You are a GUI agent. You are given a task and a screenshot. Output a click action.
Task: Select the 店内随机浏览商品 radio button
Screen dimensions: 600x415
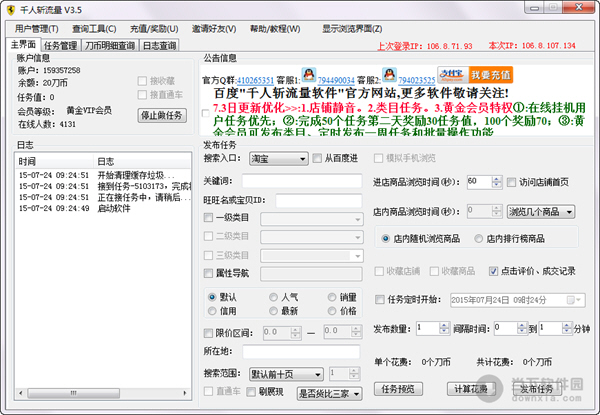(x=385, y=239)
